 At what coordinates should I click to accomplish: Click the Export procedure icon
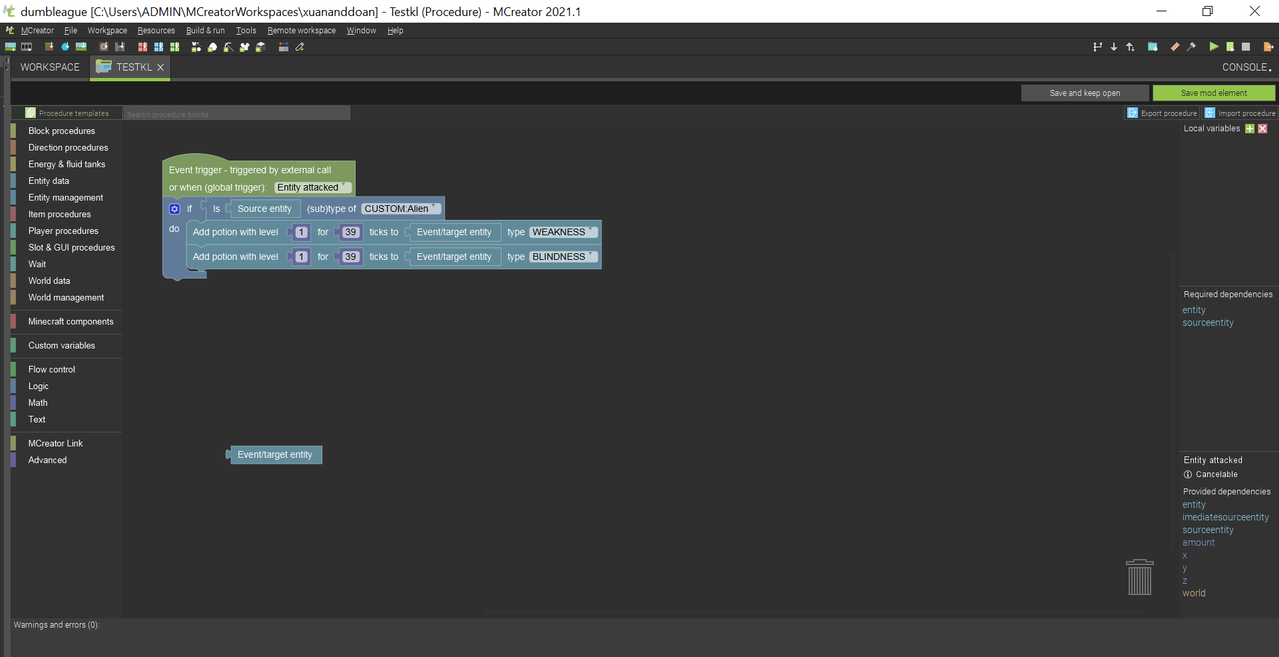pyautogui.click(x=1132, y=113)
